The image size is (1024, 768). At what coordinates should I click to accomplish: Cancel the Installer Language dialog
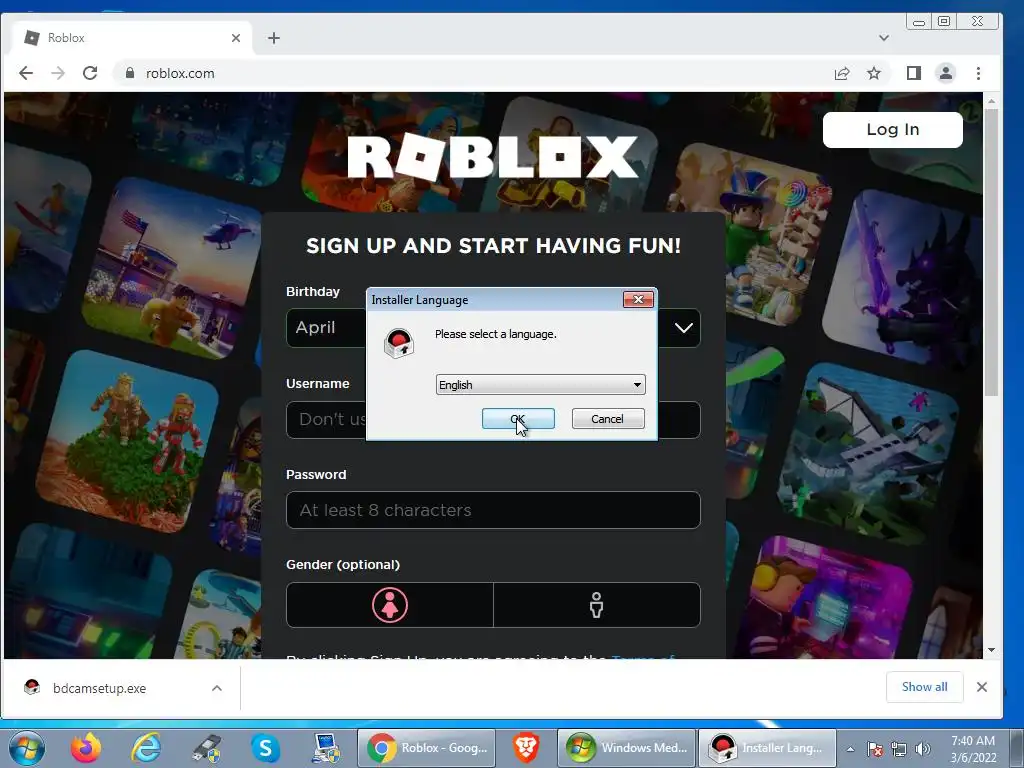pyautogui.click(x=607, y=419)
